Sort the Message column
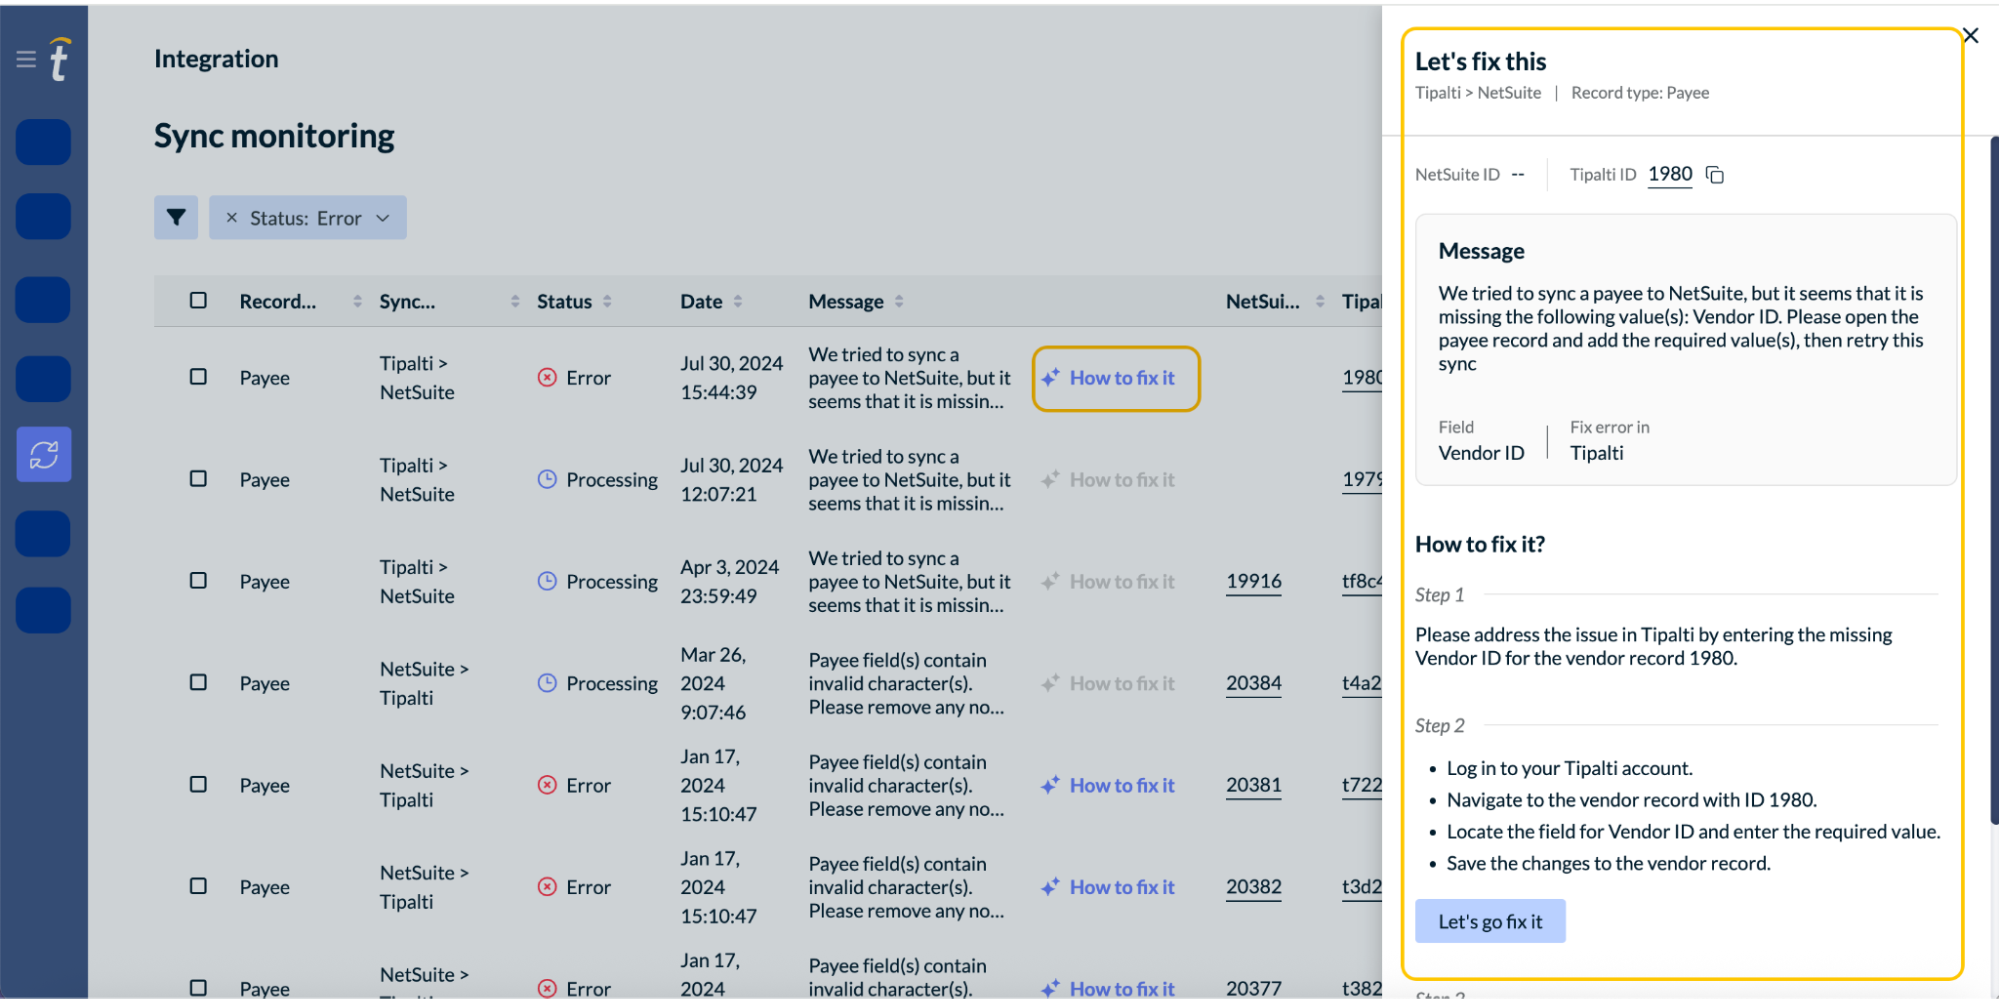 [899, 300]
